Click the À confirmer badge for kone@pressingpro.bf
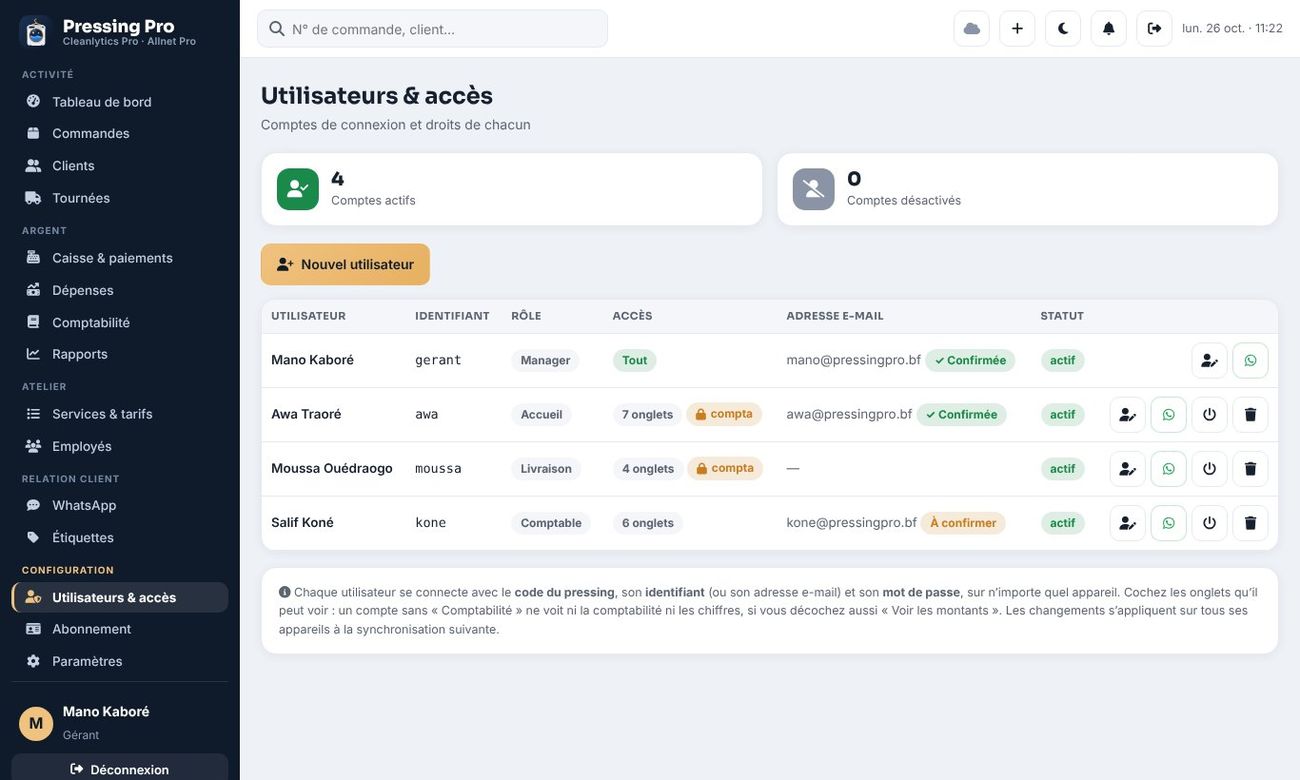 pos(963,523)
